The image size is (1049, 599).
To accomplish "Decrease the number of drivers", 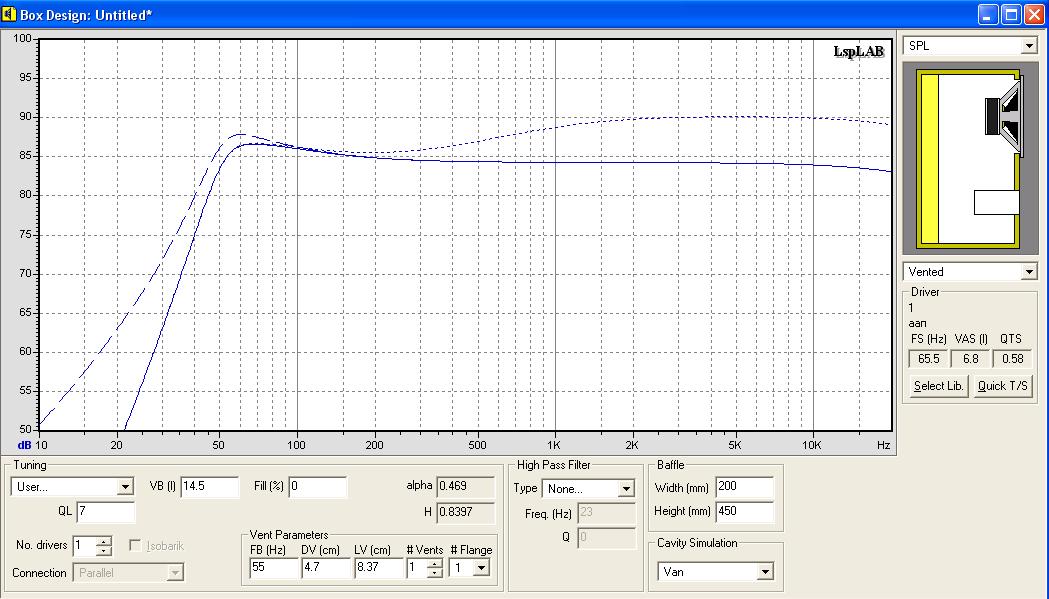I will 104,551.
